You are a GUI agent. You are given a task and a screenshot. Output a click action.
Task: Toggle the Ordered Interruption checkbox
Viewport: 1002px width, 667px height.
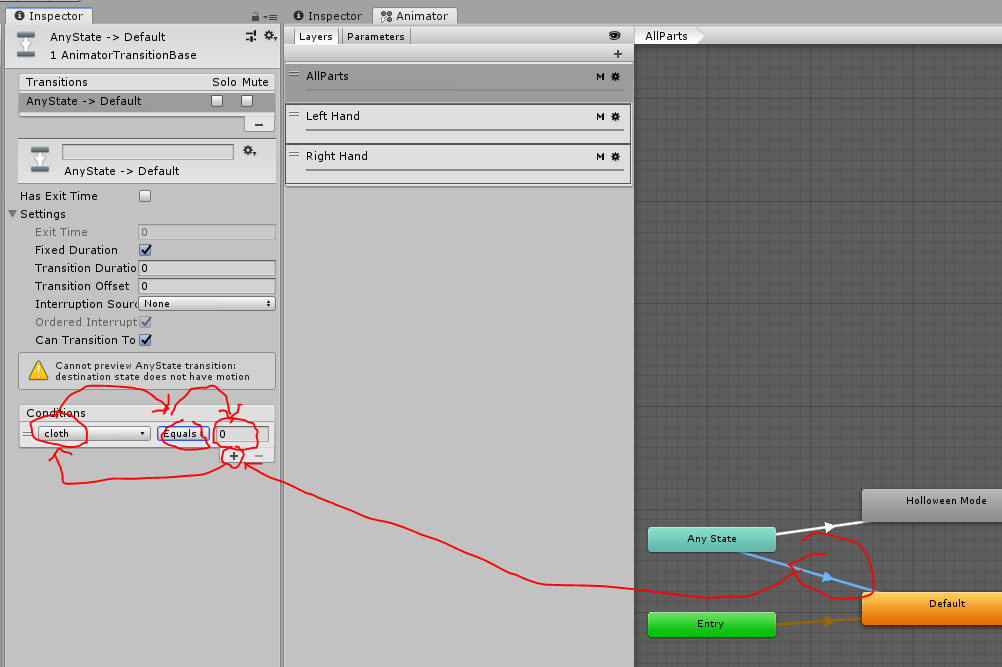(x=146, y=322)
